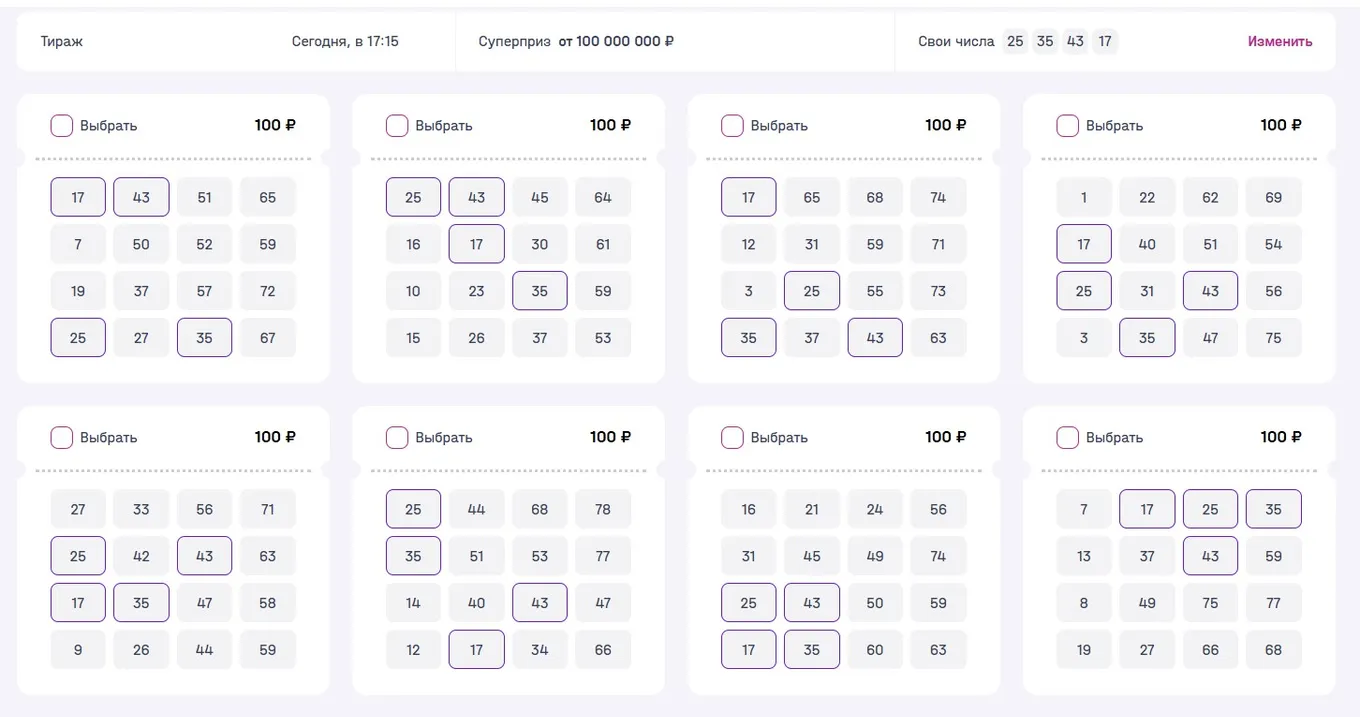Click number 64 on its ticket
Image resolution: width=1360 pixels, height=717 pixels.
pyautogui.click(x=603, y=197)
